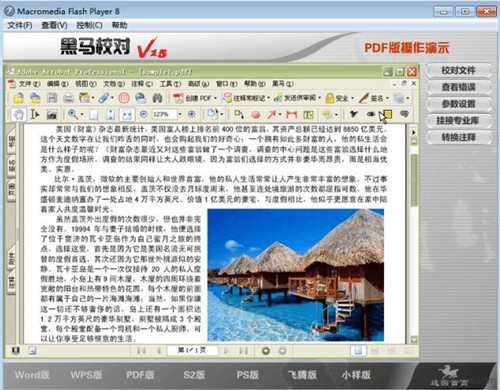This screenshot has width=500, height=390.
Task: Open the 控制(C) menu in Flash Player
Action: click(89, 25)
